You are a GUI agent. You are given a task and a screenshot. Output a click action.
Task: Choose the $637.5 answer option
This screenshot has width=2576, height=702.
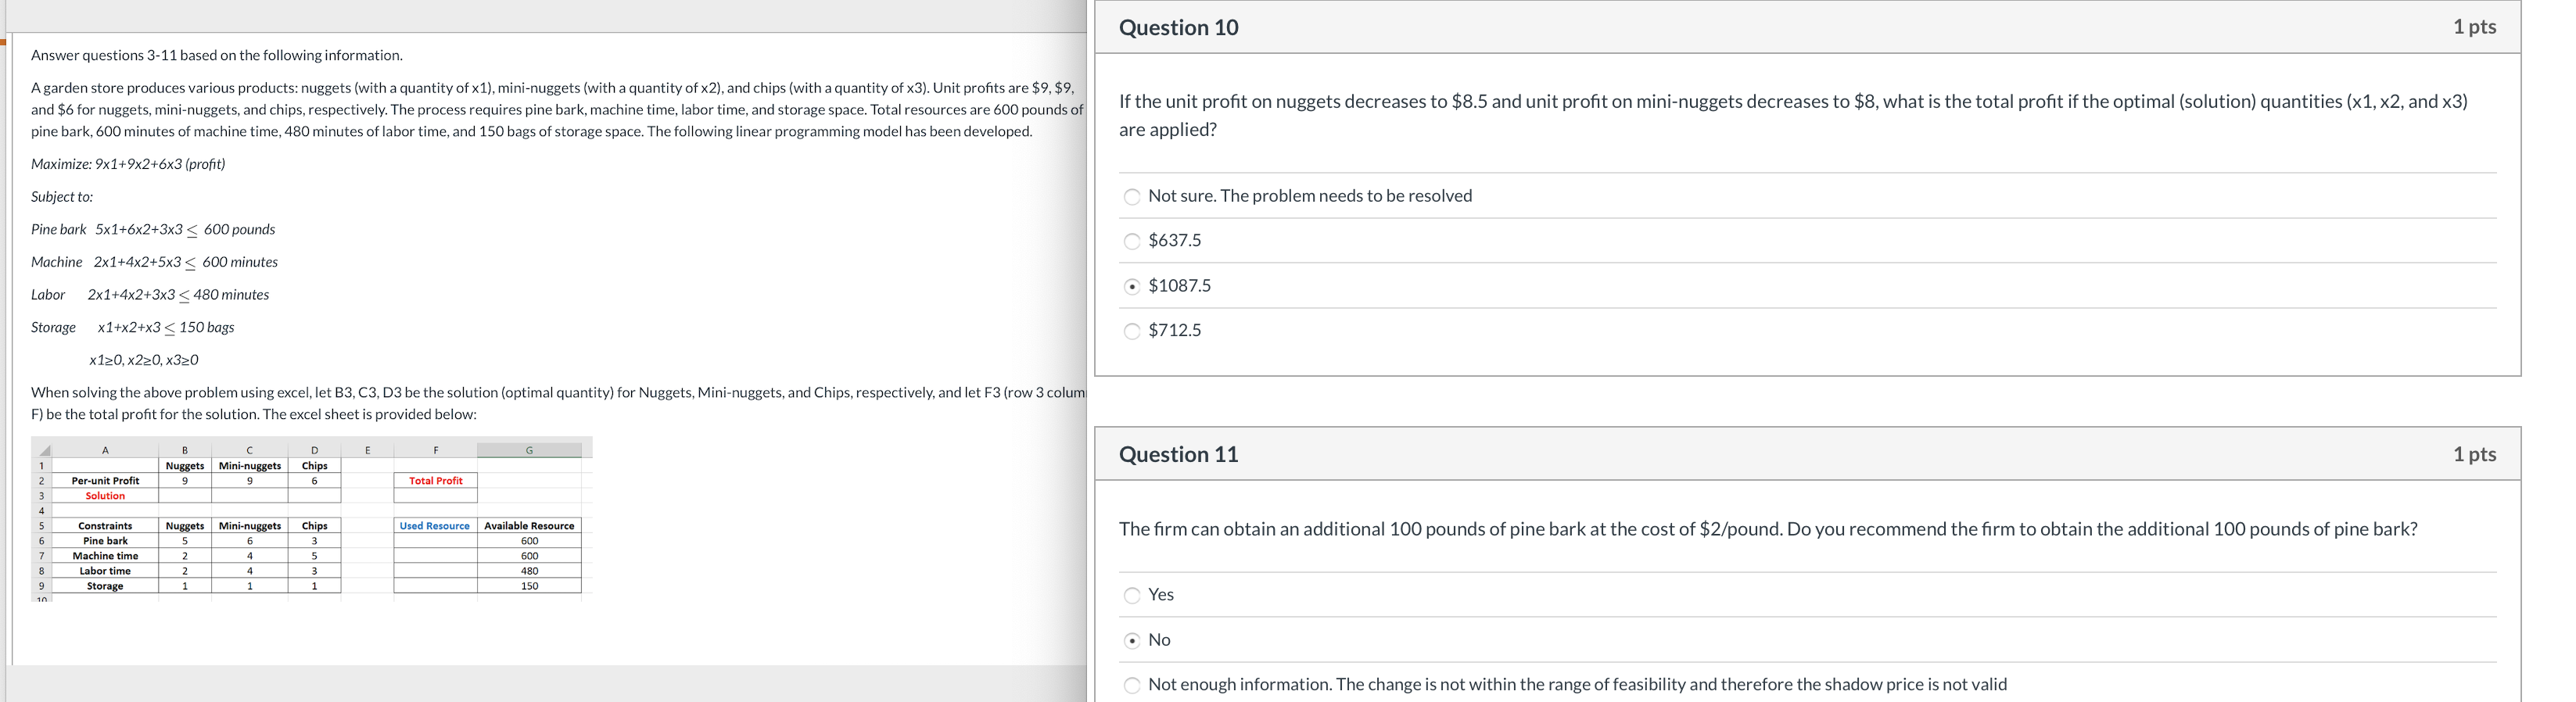1132,241
